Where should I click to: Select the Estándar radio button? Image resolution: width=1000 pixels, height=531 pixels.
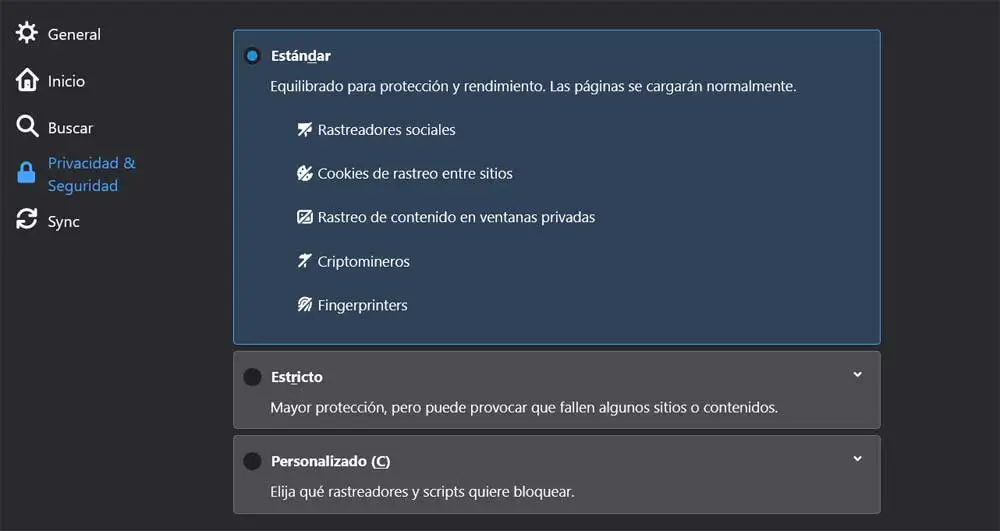coord(252,56)
